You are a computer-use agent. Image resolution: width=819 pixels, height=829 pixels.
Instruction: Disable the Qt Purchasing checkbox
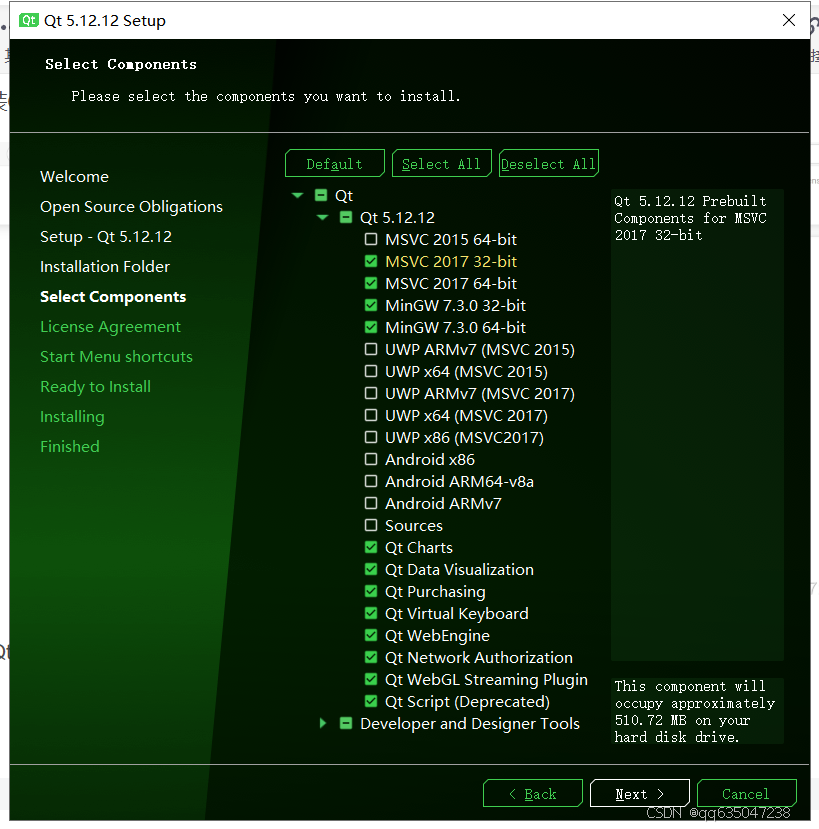click(x=371, y=591)
